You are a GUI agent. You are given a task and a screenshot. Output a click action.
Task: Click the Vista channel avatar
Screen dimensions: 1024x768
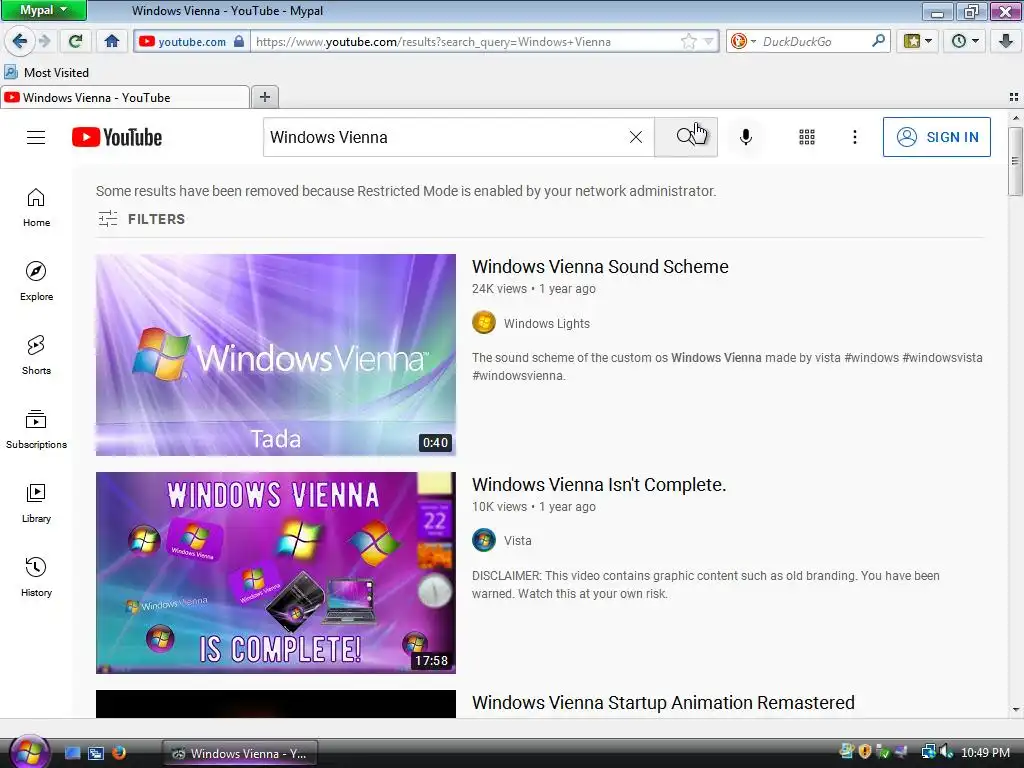[x=484, y=540]
